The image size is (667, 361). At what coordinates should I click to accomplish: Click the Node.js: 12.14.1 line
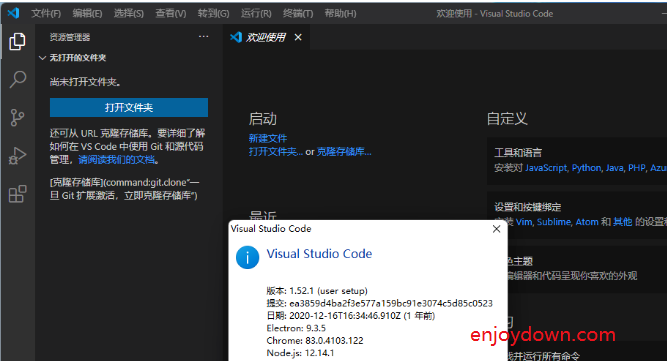pos(300,353)
